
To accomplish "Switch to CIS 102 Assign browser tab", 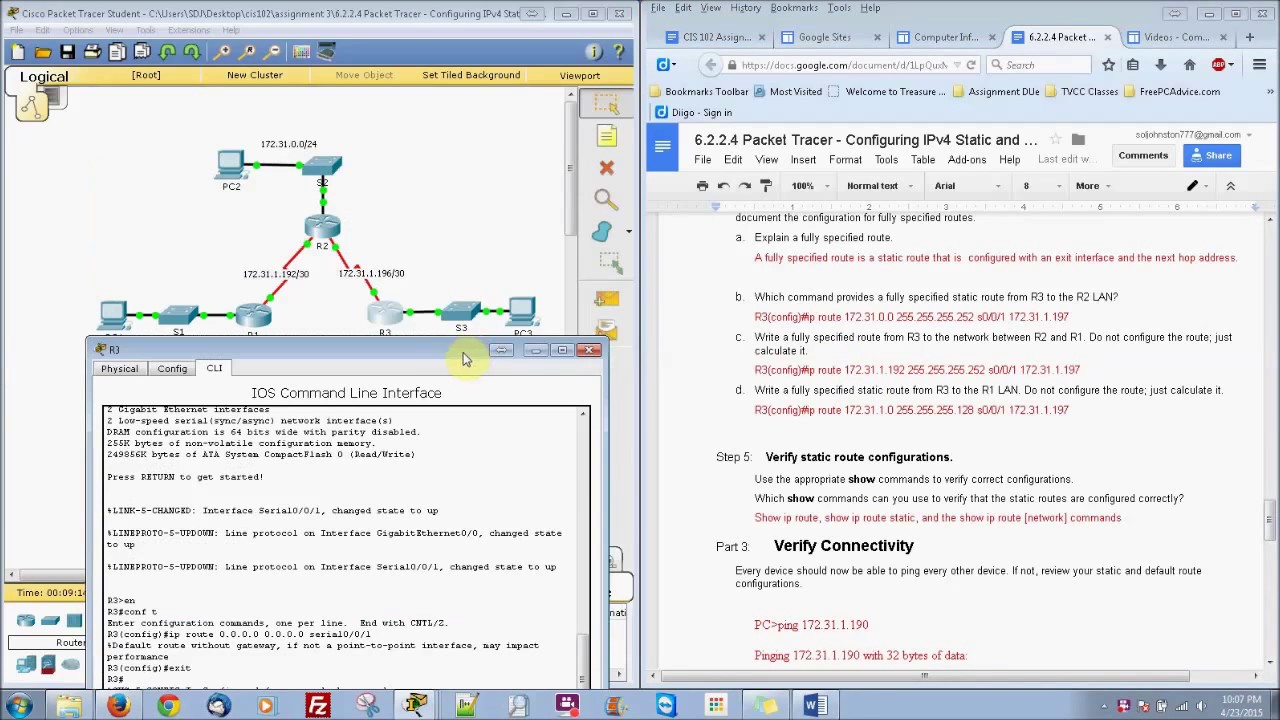I will click(x=716, y=37).
